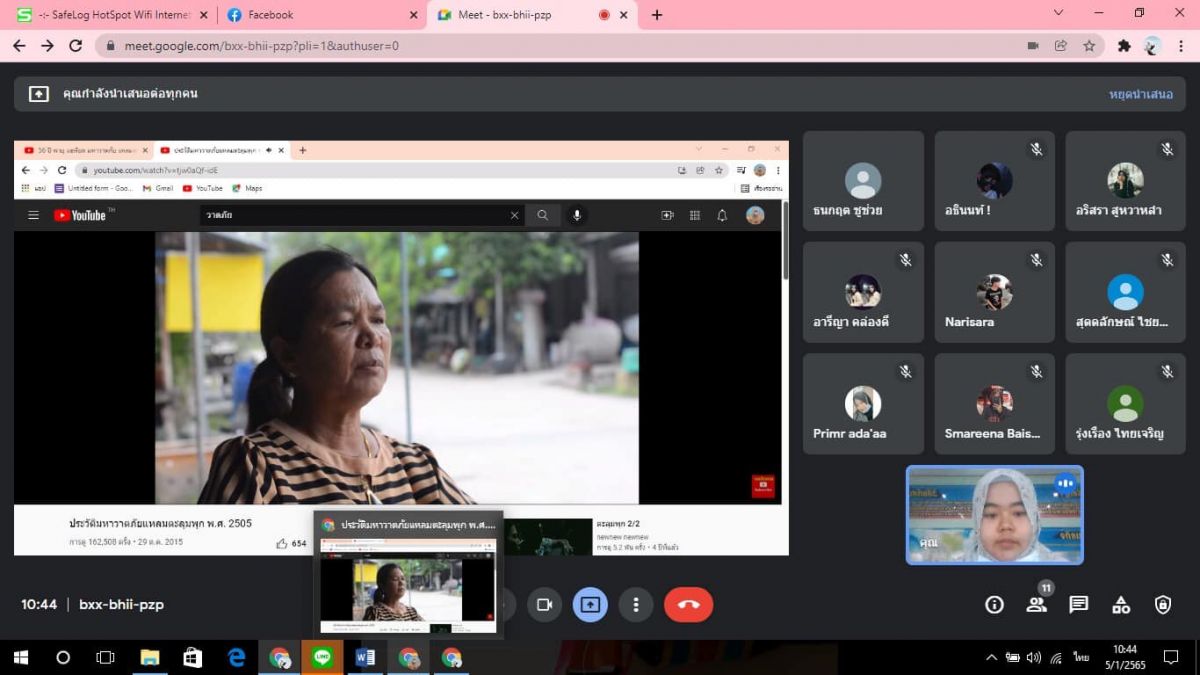Screen dimensions: 1200x675
Task: Open the chat with everyone panel
Action: coord(1078,604)
